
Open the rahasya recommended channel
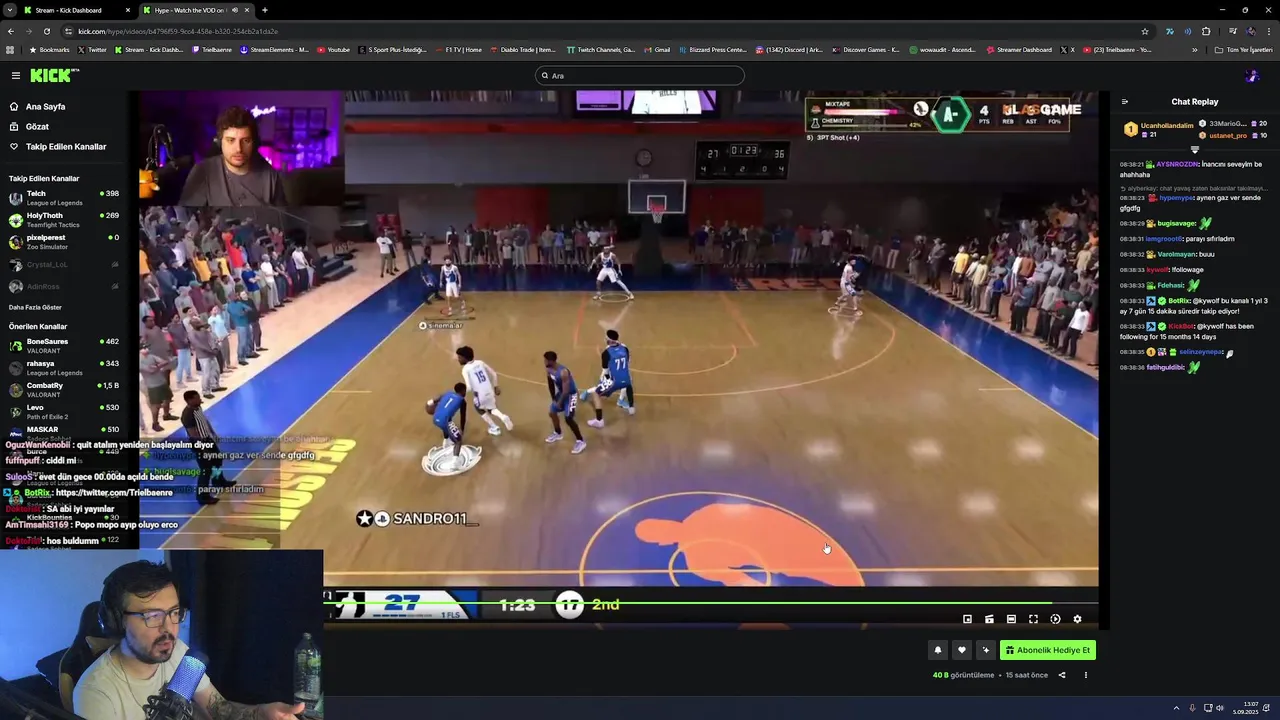[x=62, y=367]
